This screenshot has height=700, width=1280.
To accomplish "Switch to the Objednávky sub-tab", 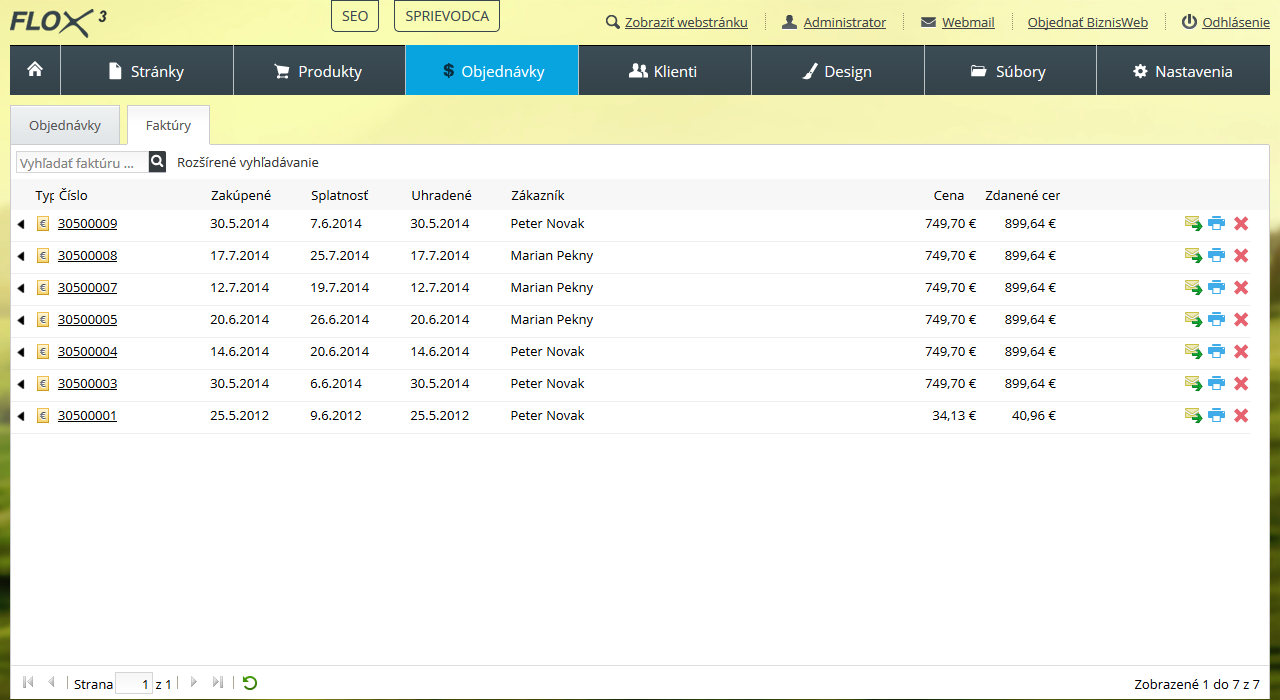I will pos(65,126).
